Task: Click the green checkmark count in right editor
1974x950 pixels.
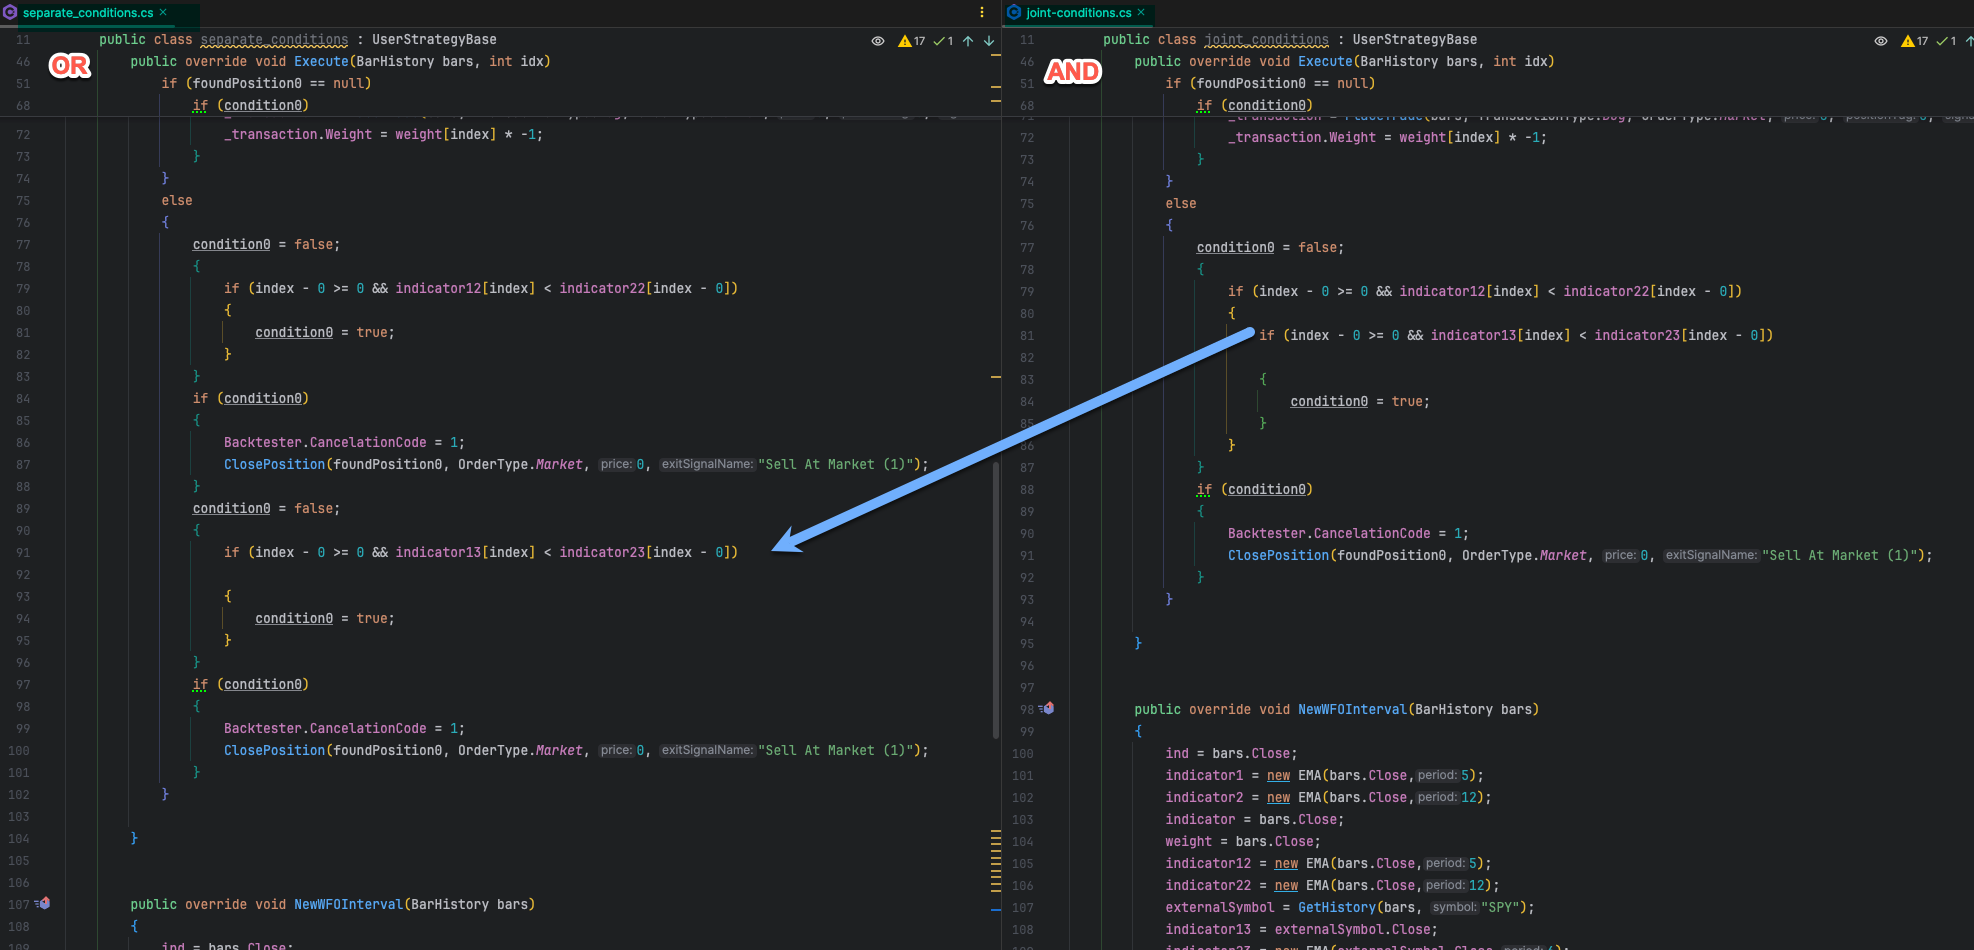Action: pyautogui.click(x=1946, y=41)
